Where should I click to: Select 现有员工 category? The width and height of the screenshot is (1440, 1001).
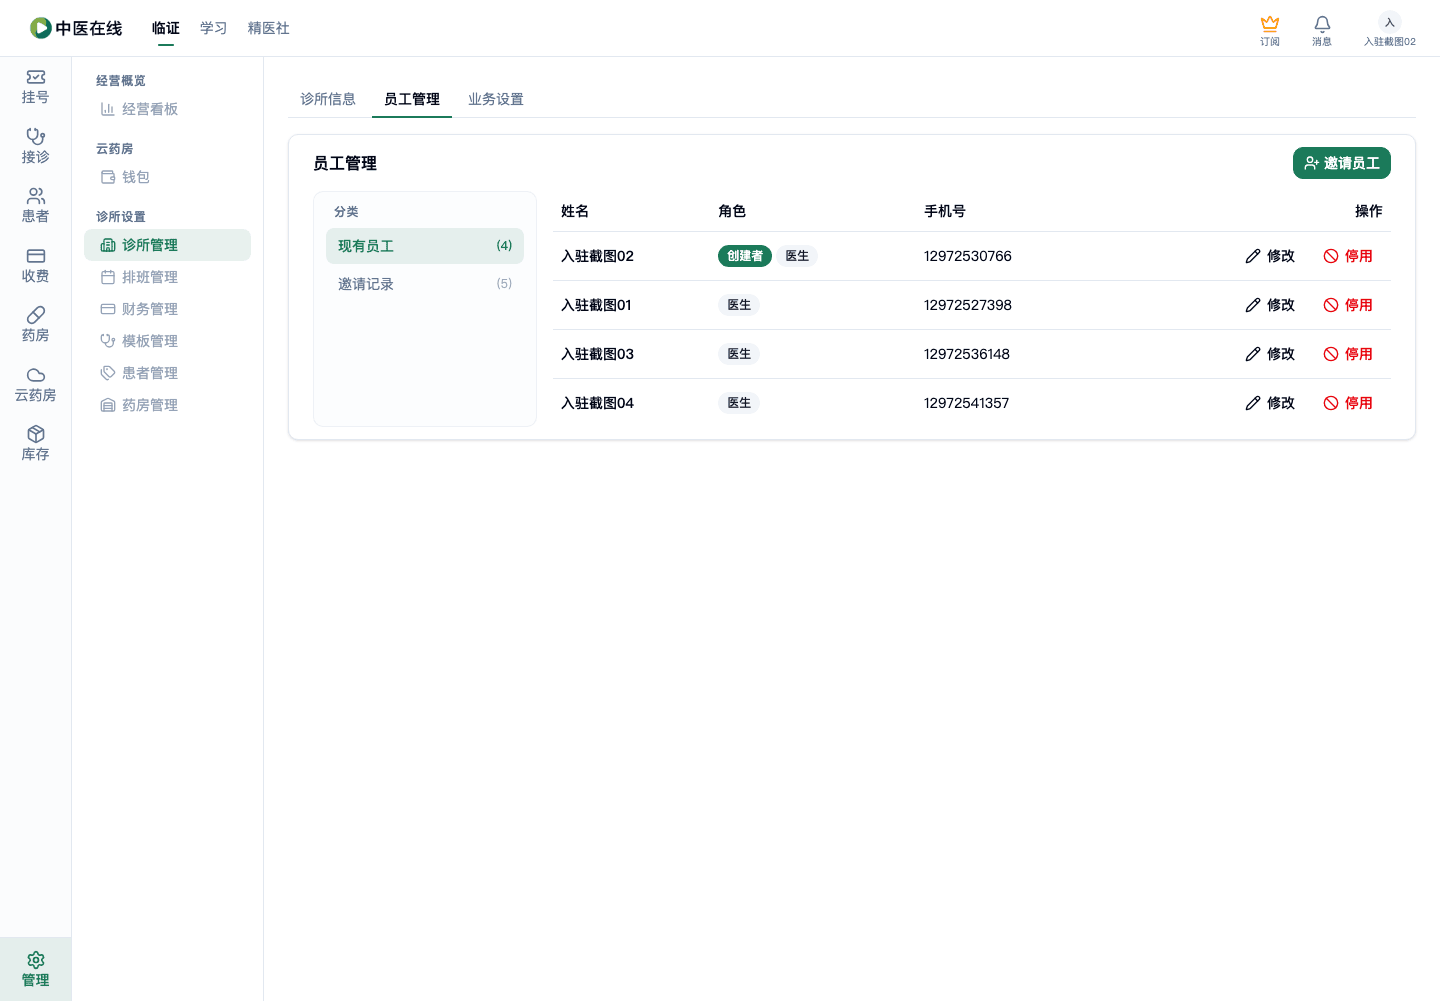pyautogui.click(x=425, y=246)
